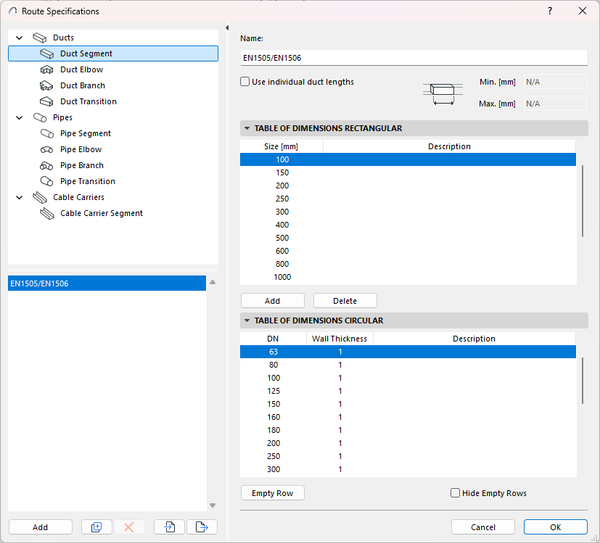Select the Pipe Transition tree item
Screen dimensions: 600x543
[87, 182]
